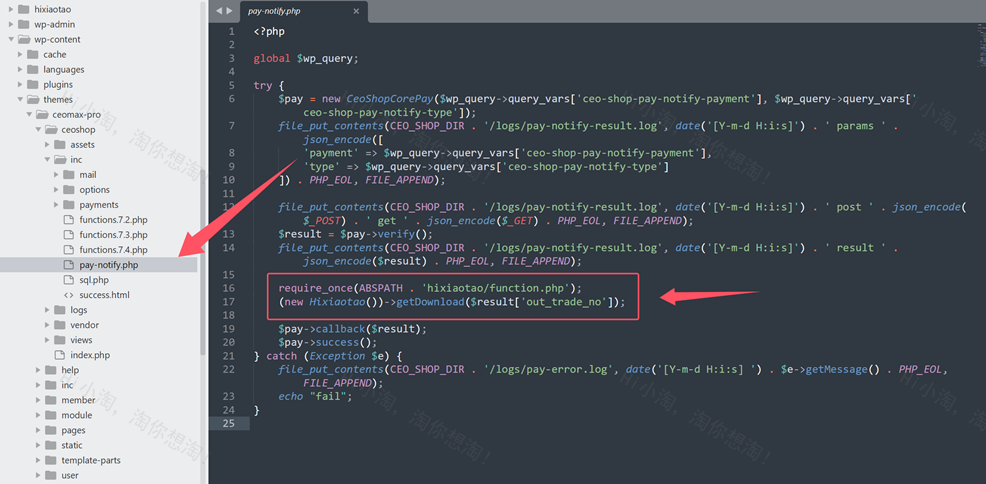This screenshot has height=484, width=986.
Task: Open functions.7.4.php from the file tree
Action: (x=113, y=250)
